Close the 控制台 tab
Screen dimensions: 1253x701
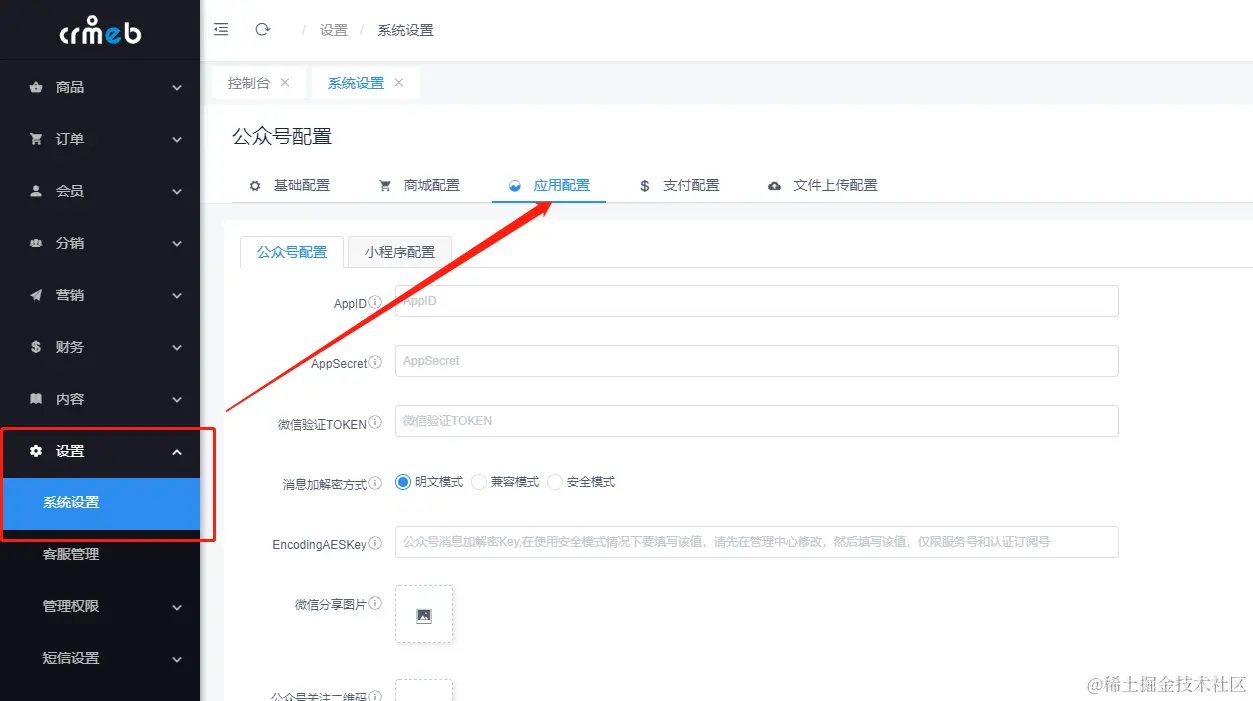[285, 83]
